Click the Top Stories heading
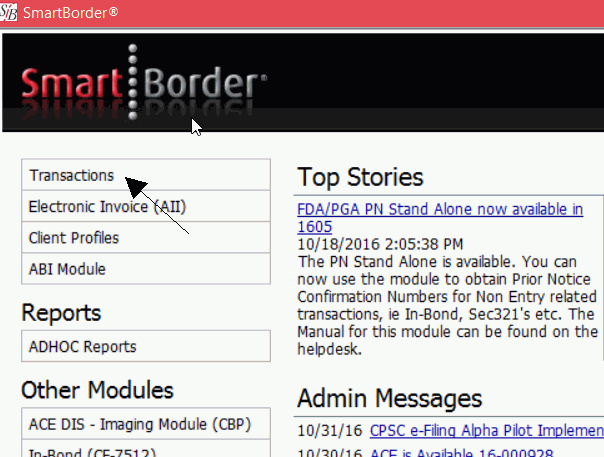604x457 pixels. (x=360, y=177)
